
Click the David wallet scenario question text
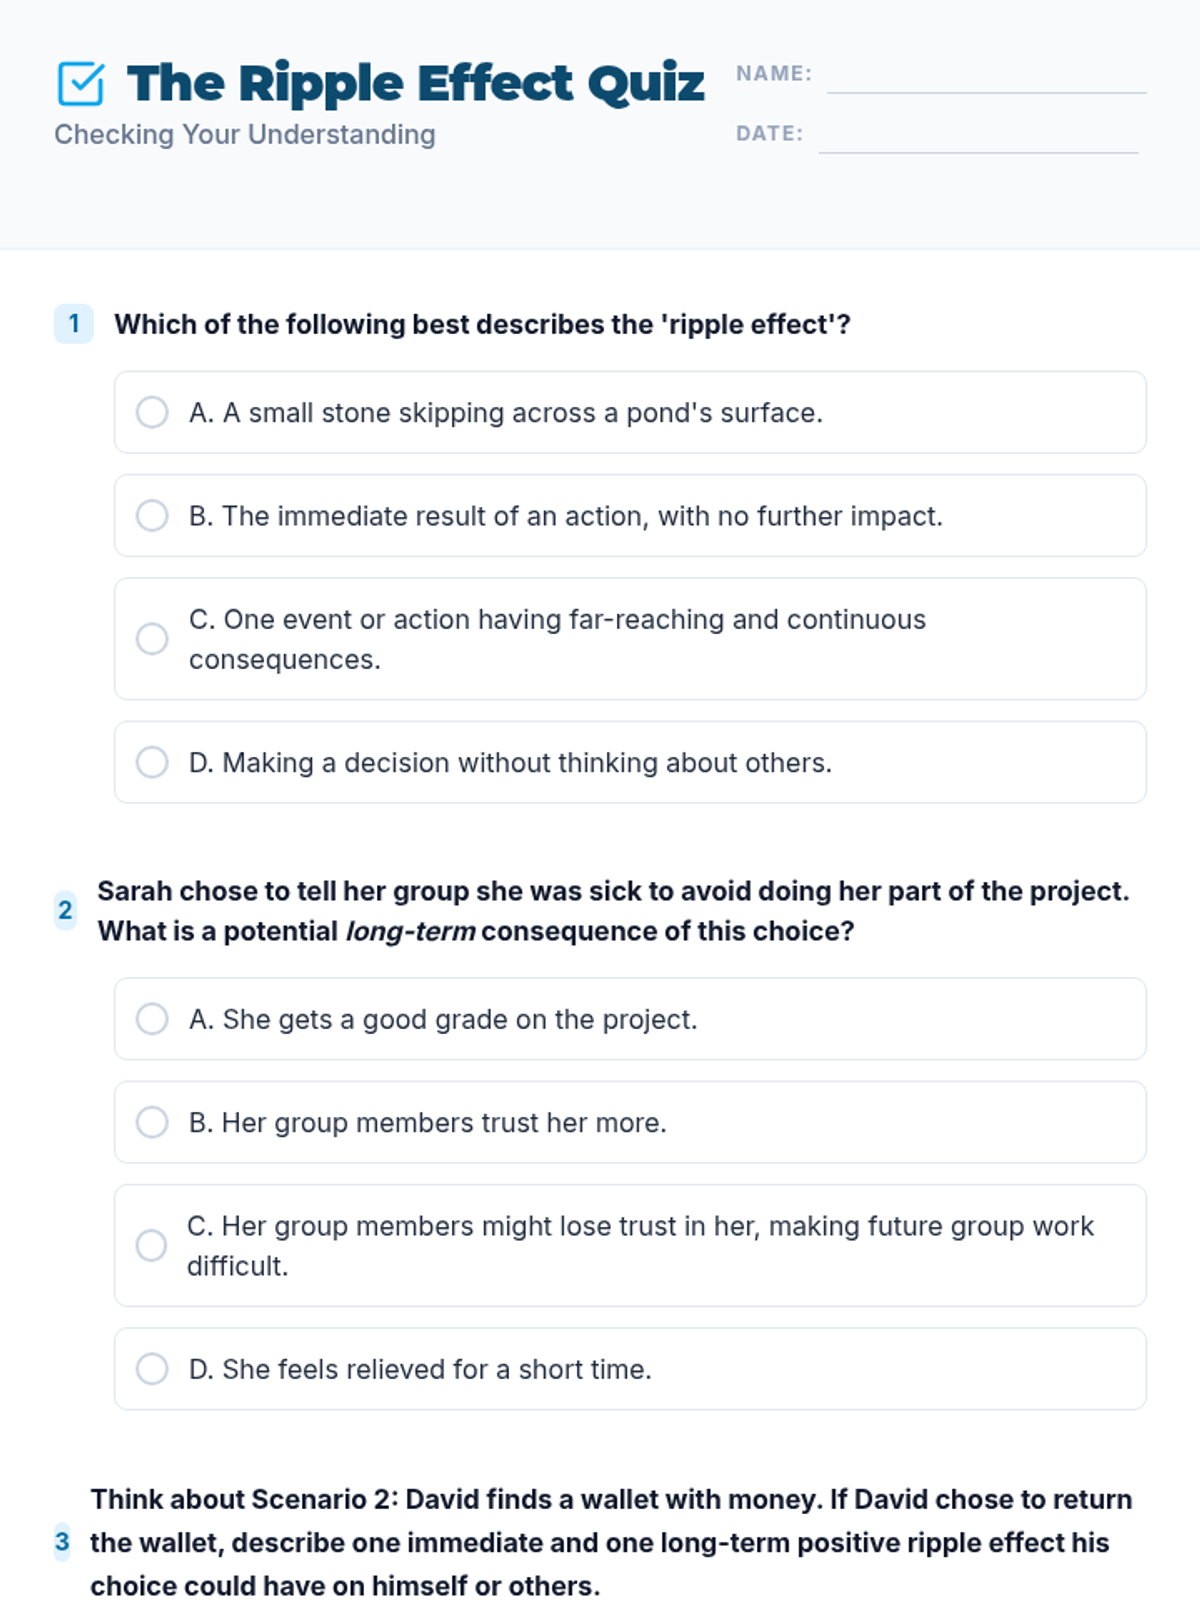coord(610,1542)
